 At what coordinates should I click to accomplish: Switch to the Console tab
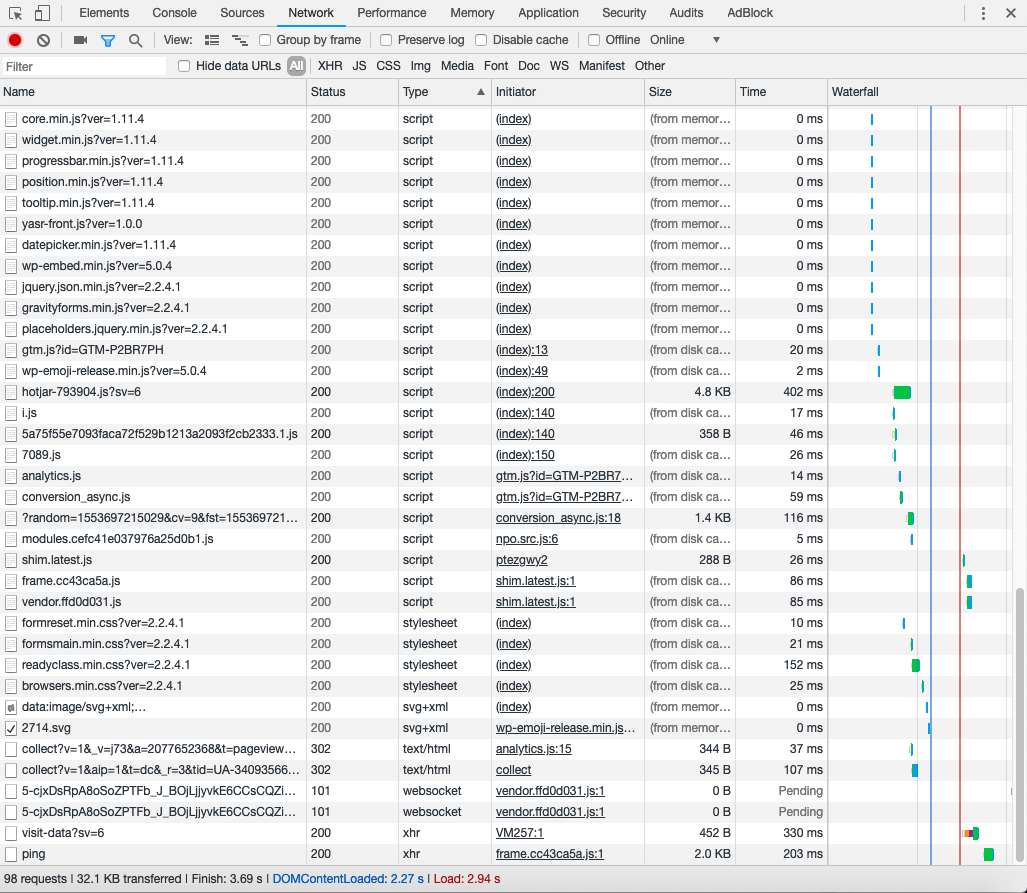[174, 13]
